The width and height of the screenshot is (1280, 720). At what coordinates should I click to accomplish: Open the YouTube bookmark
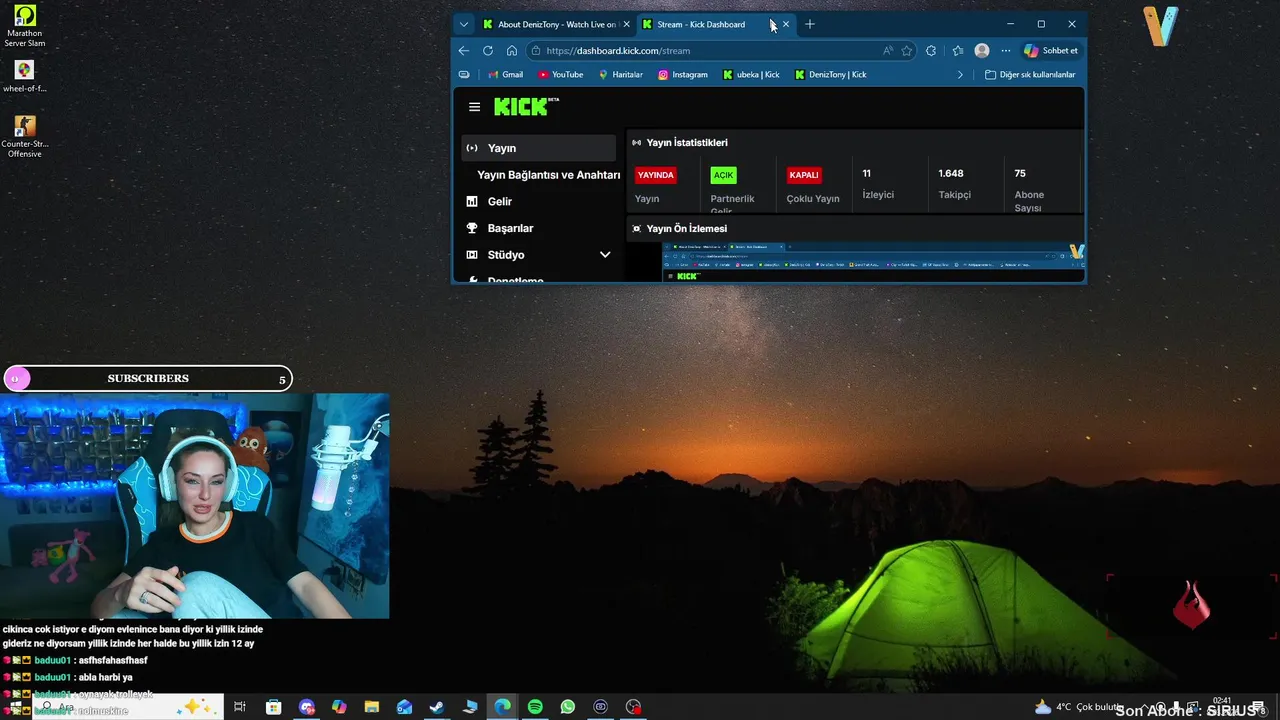[x=560, y=75]
